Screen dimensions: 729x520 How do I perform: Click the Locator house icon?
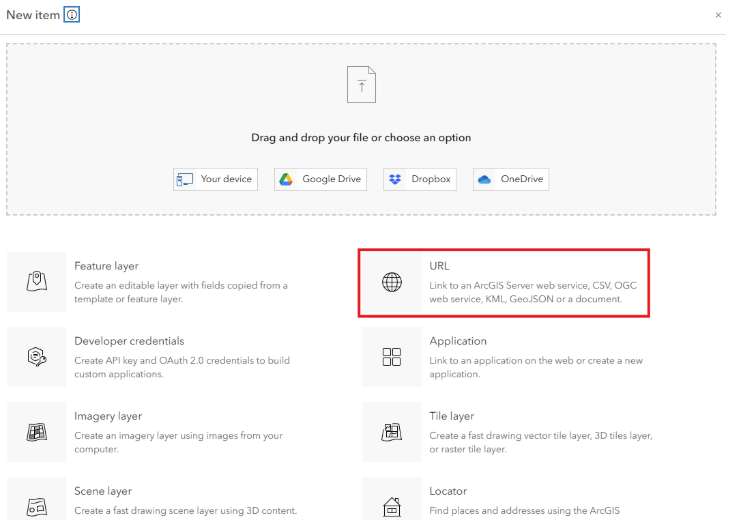[392, 507]
